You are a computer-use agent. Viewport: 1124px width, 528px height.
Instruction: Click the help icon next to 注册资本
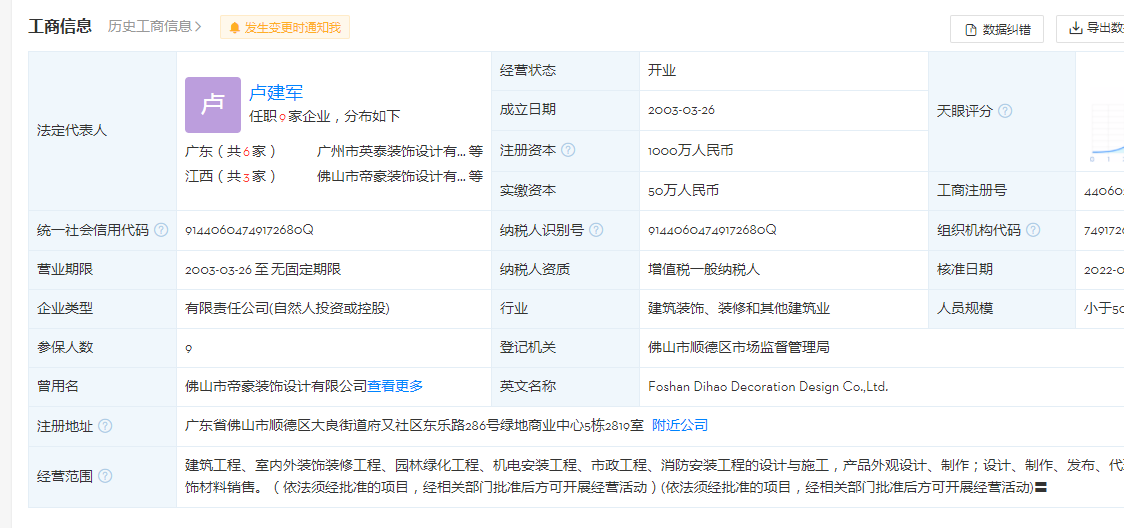[x=568, y=150]
